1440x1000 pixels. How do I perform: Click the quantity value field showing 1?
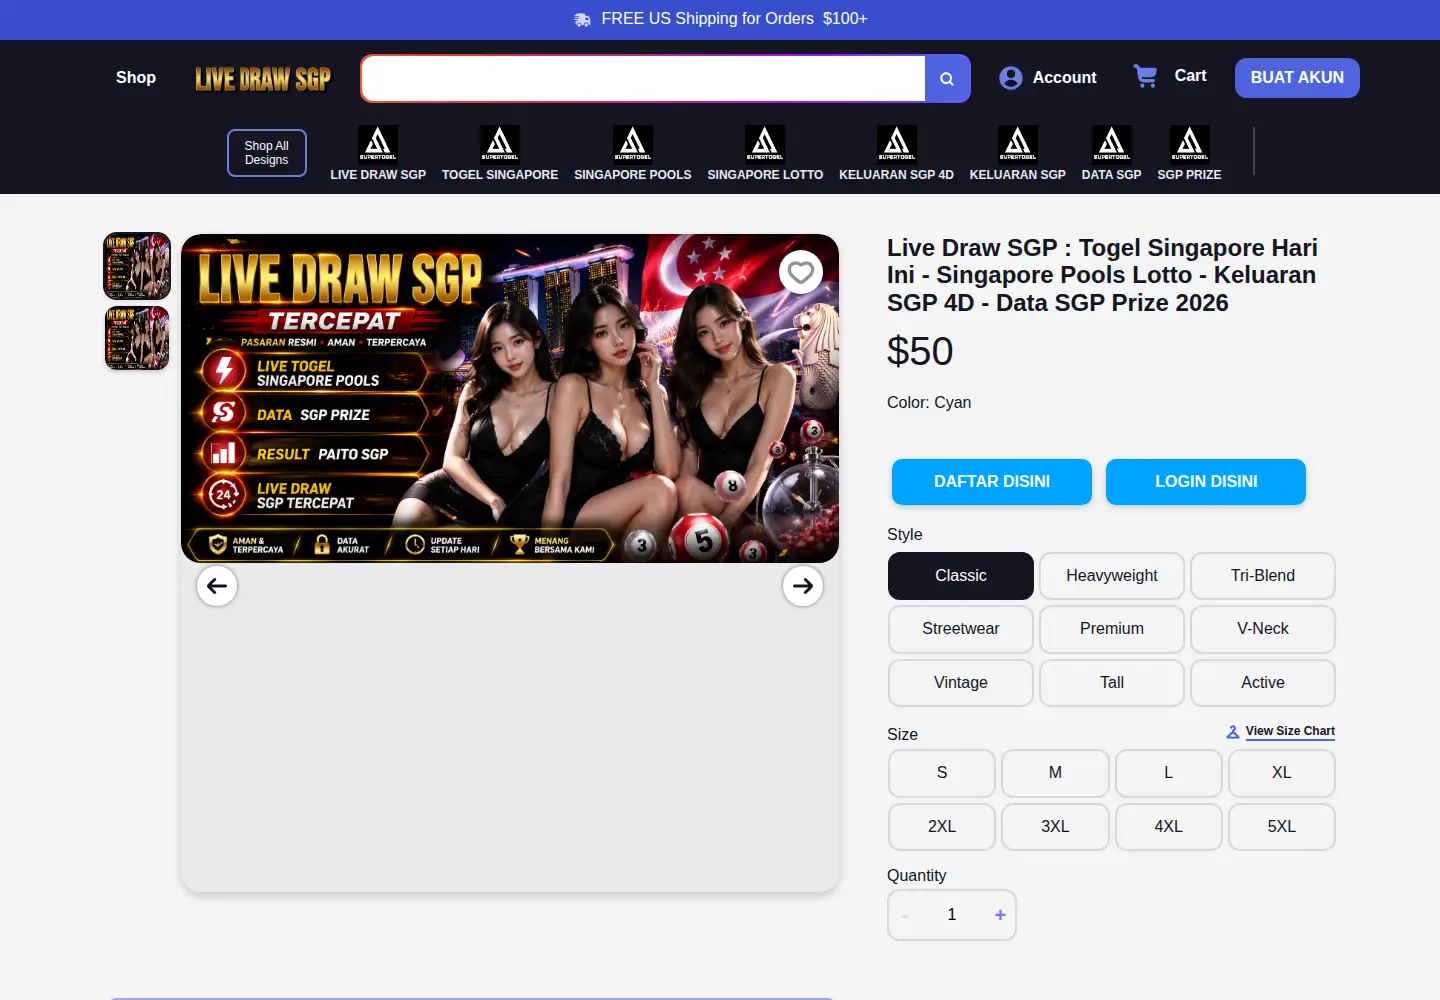(x=952, y=915)
